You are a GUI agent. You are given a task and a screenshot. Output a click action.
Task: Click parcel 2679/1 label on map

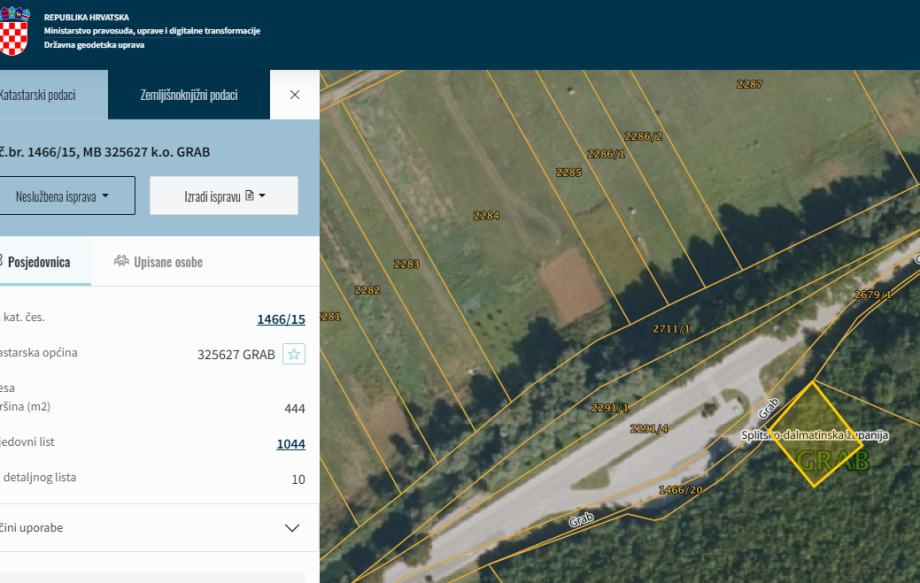tap(872, 294)
